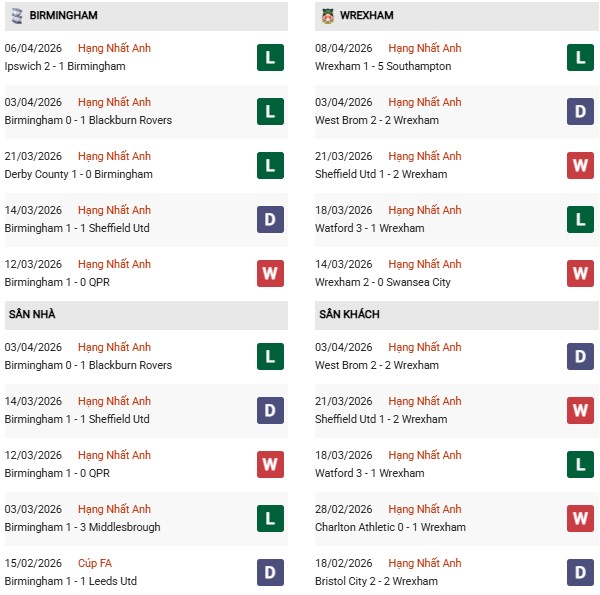Select the SÂN KHÁCH section header

click(349, 315)
